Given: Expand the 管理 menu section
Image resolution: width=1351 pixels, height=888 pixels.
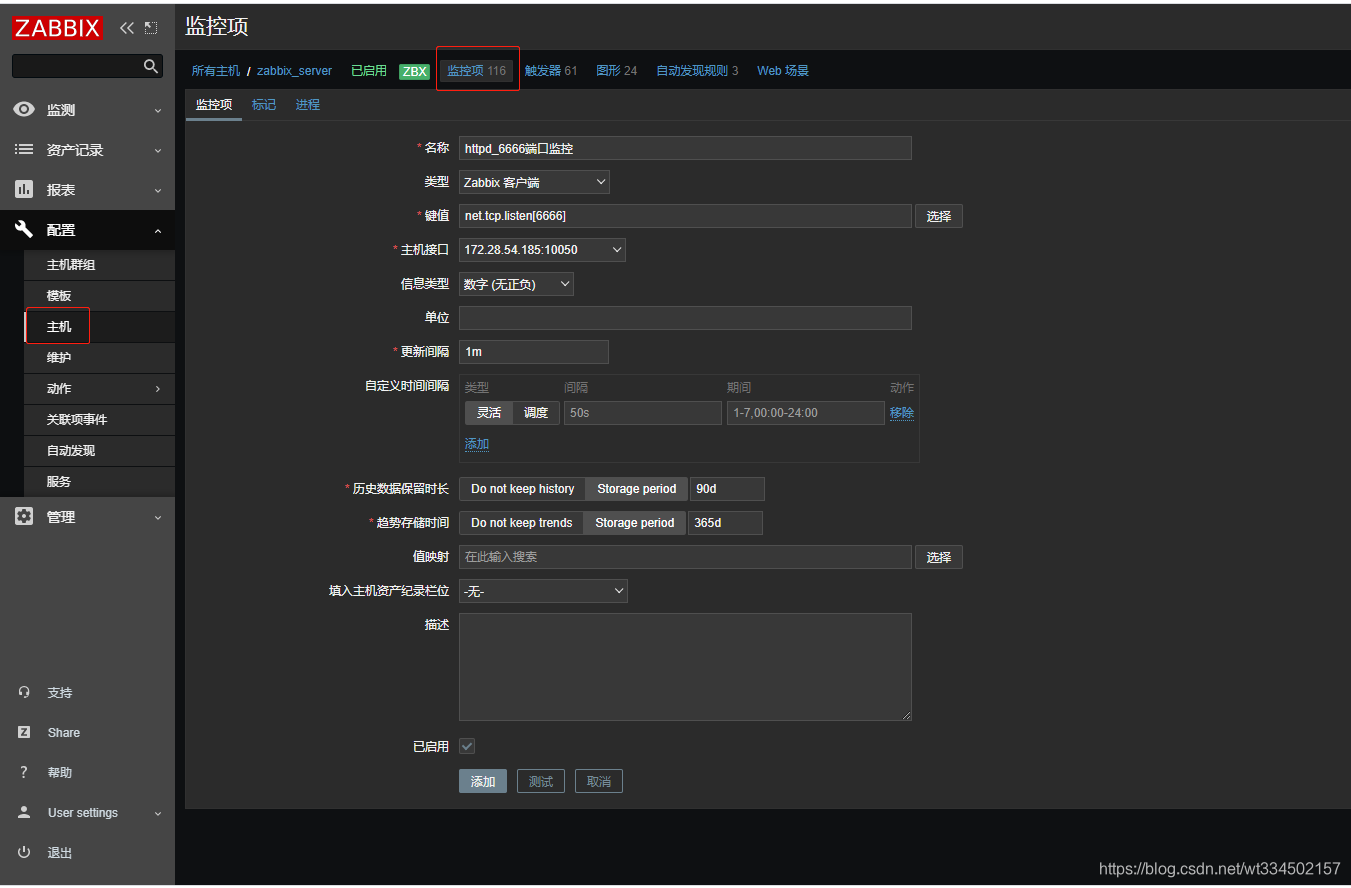Looking at the screenshot, I should 158,518.
